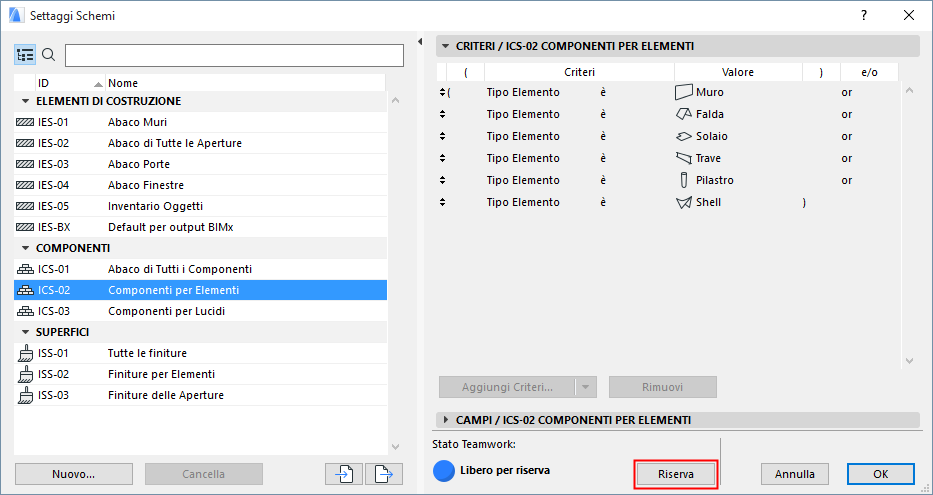Click the Nuovo... button

pos(74,474)
